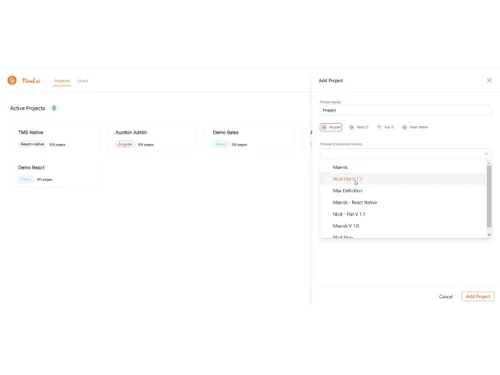Screen dimensions: 500x375
Task: Click the dropdown list scrollbar thumb
Action: click(x=489, y=196)
